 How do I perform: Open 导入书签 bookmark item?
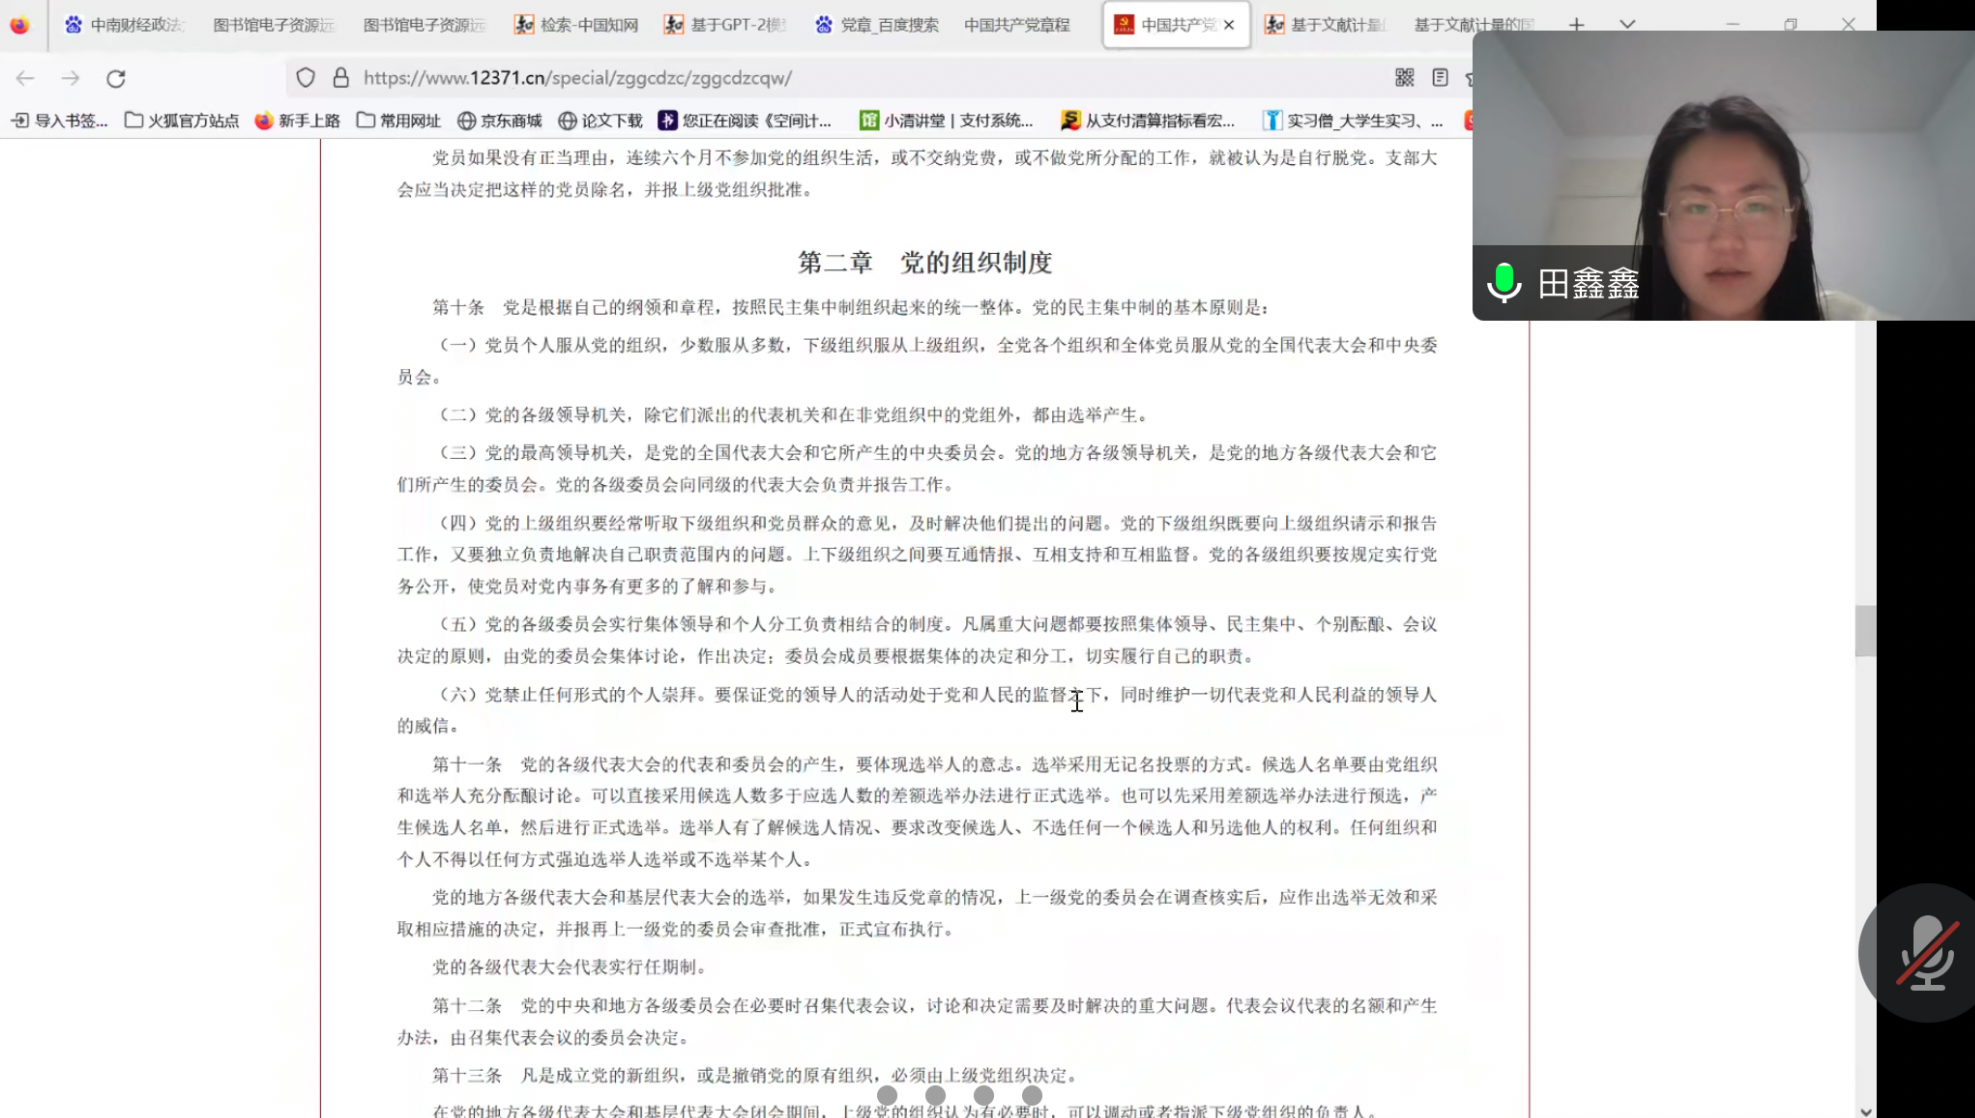click(59, 120)
